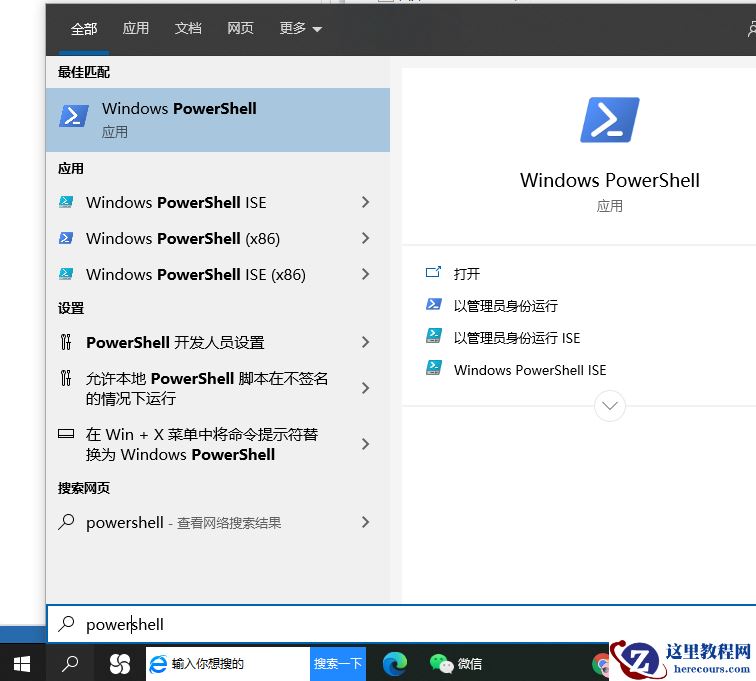Switch to the 文档 tab

[188, 28]
